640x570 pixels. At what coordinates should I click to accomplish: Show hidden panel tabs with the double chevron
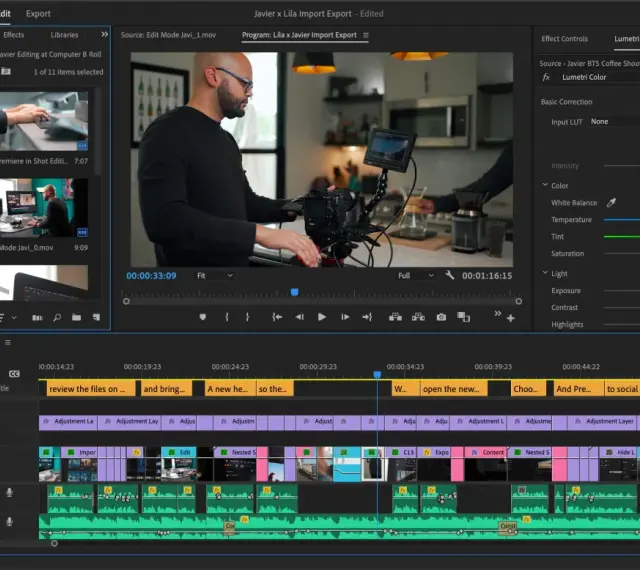104,35
